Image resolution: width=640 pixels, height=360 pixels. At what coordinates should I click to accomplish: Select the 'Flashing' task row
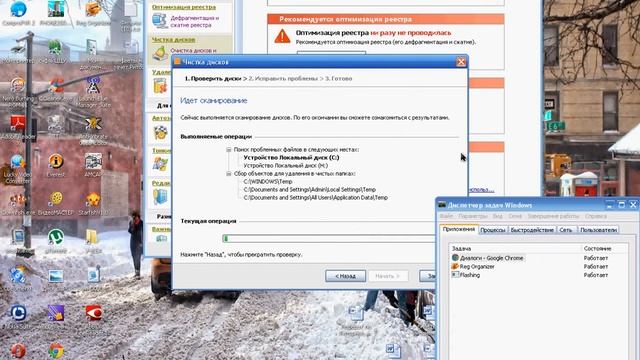466,275
